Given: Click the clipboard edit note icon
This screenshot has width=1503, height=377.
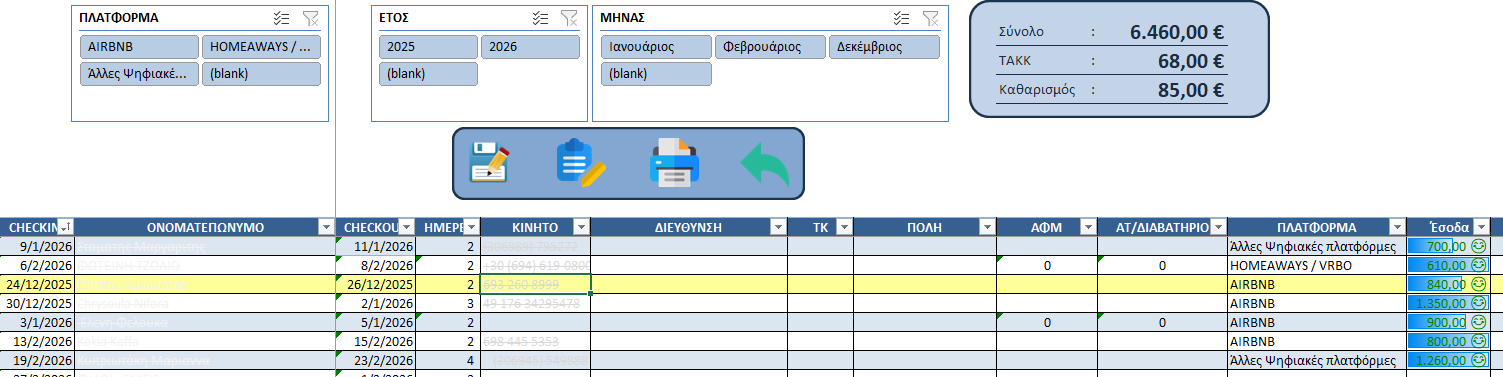Looking at the screenshot, I should (x=580, y=162).
